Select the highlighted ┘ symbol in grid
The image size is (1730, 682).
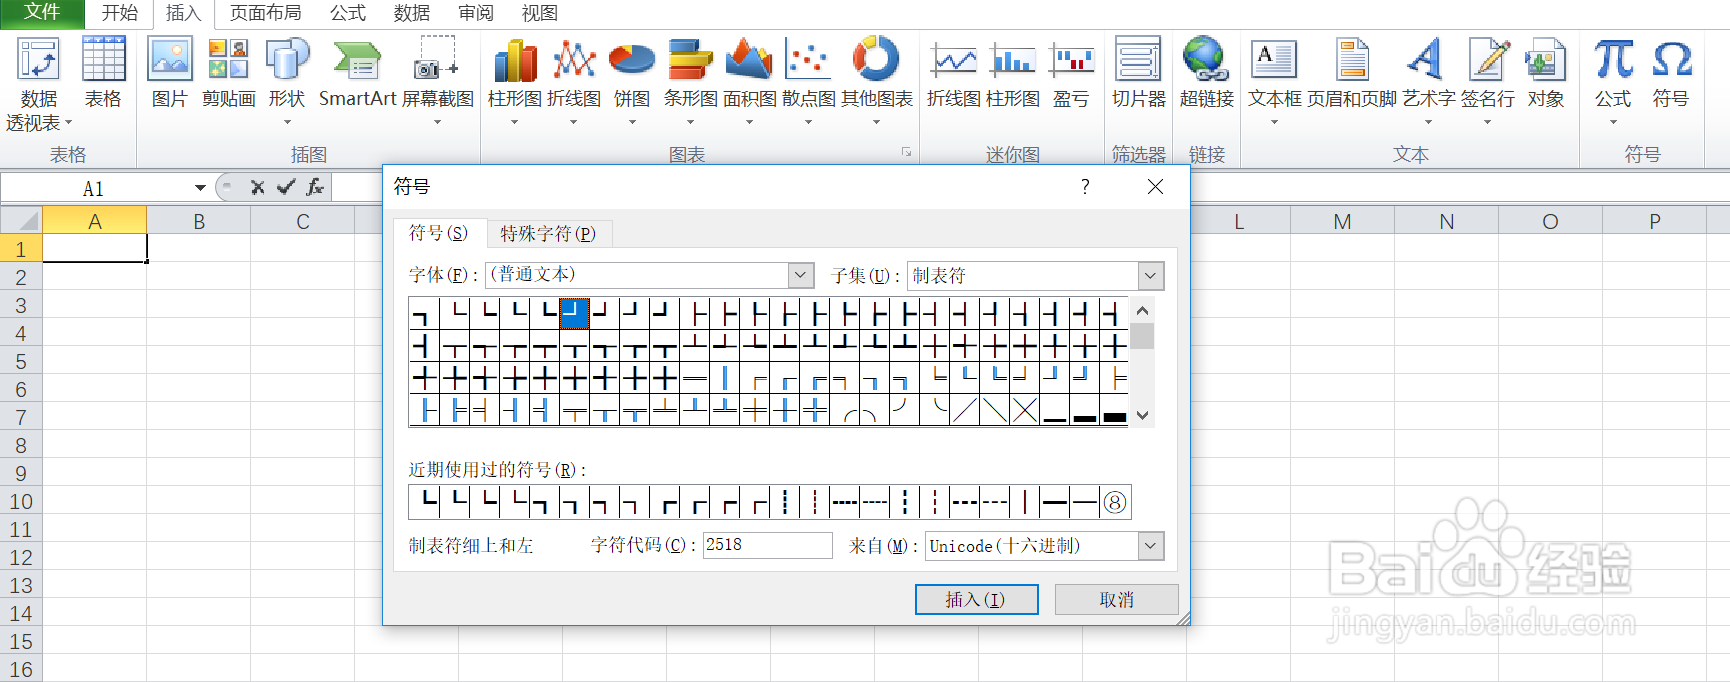(574, 313)
